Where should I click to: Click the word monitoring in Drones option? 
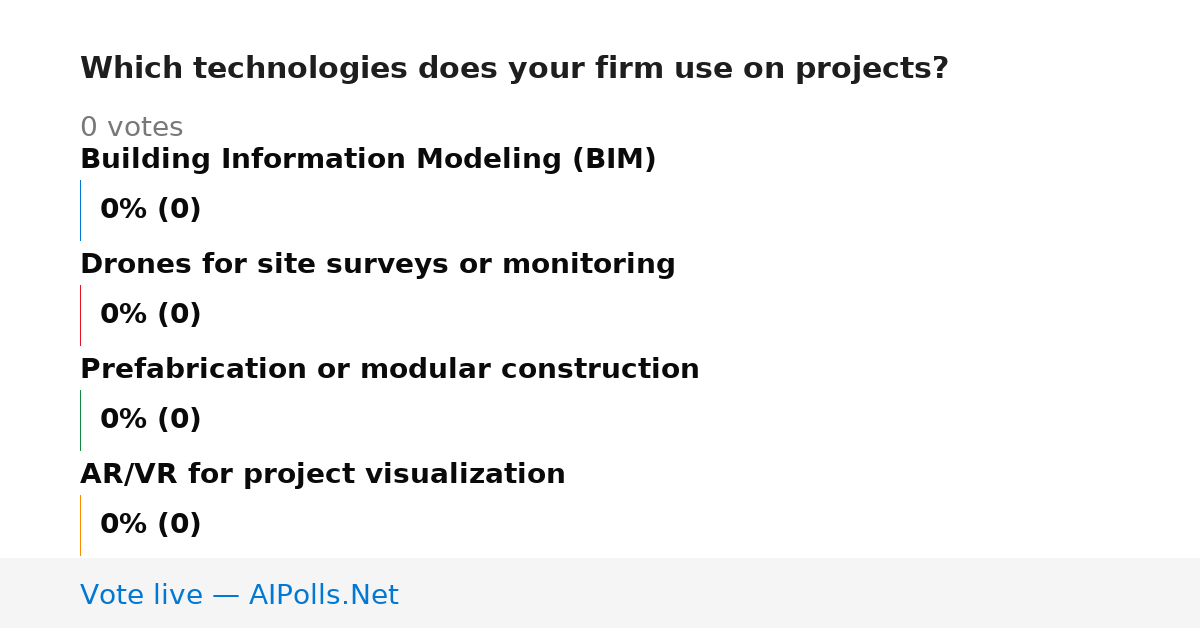click(x=589, y=266)
